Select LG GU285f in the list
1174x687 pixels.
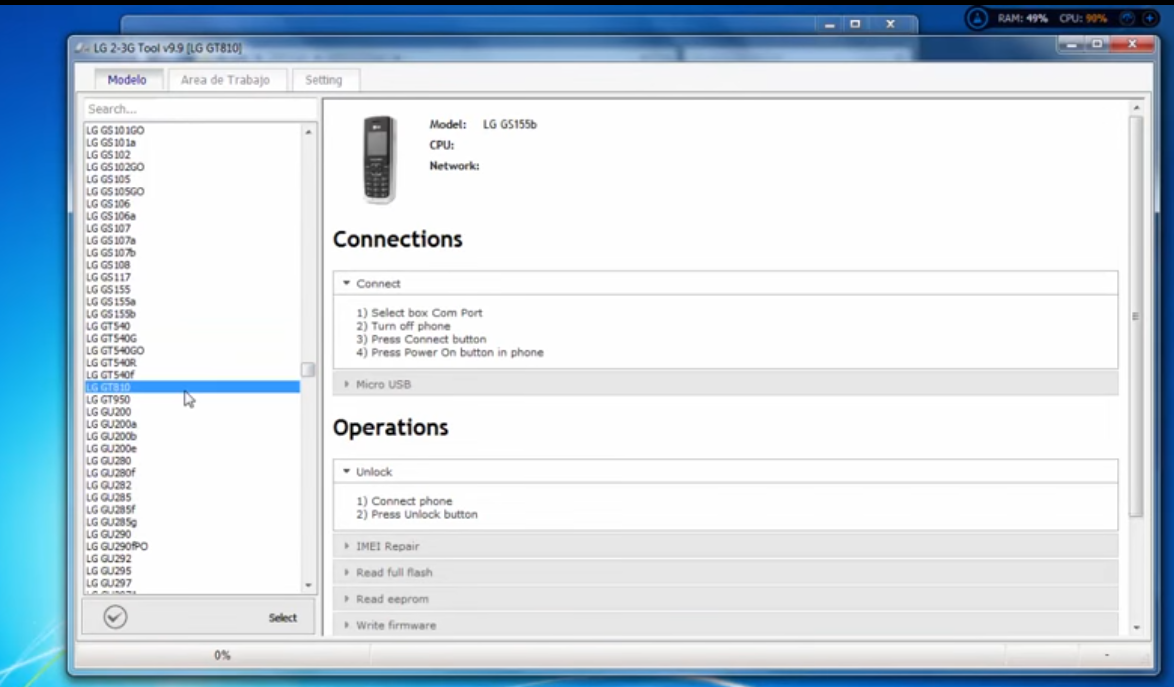click(x=192, y=509)
